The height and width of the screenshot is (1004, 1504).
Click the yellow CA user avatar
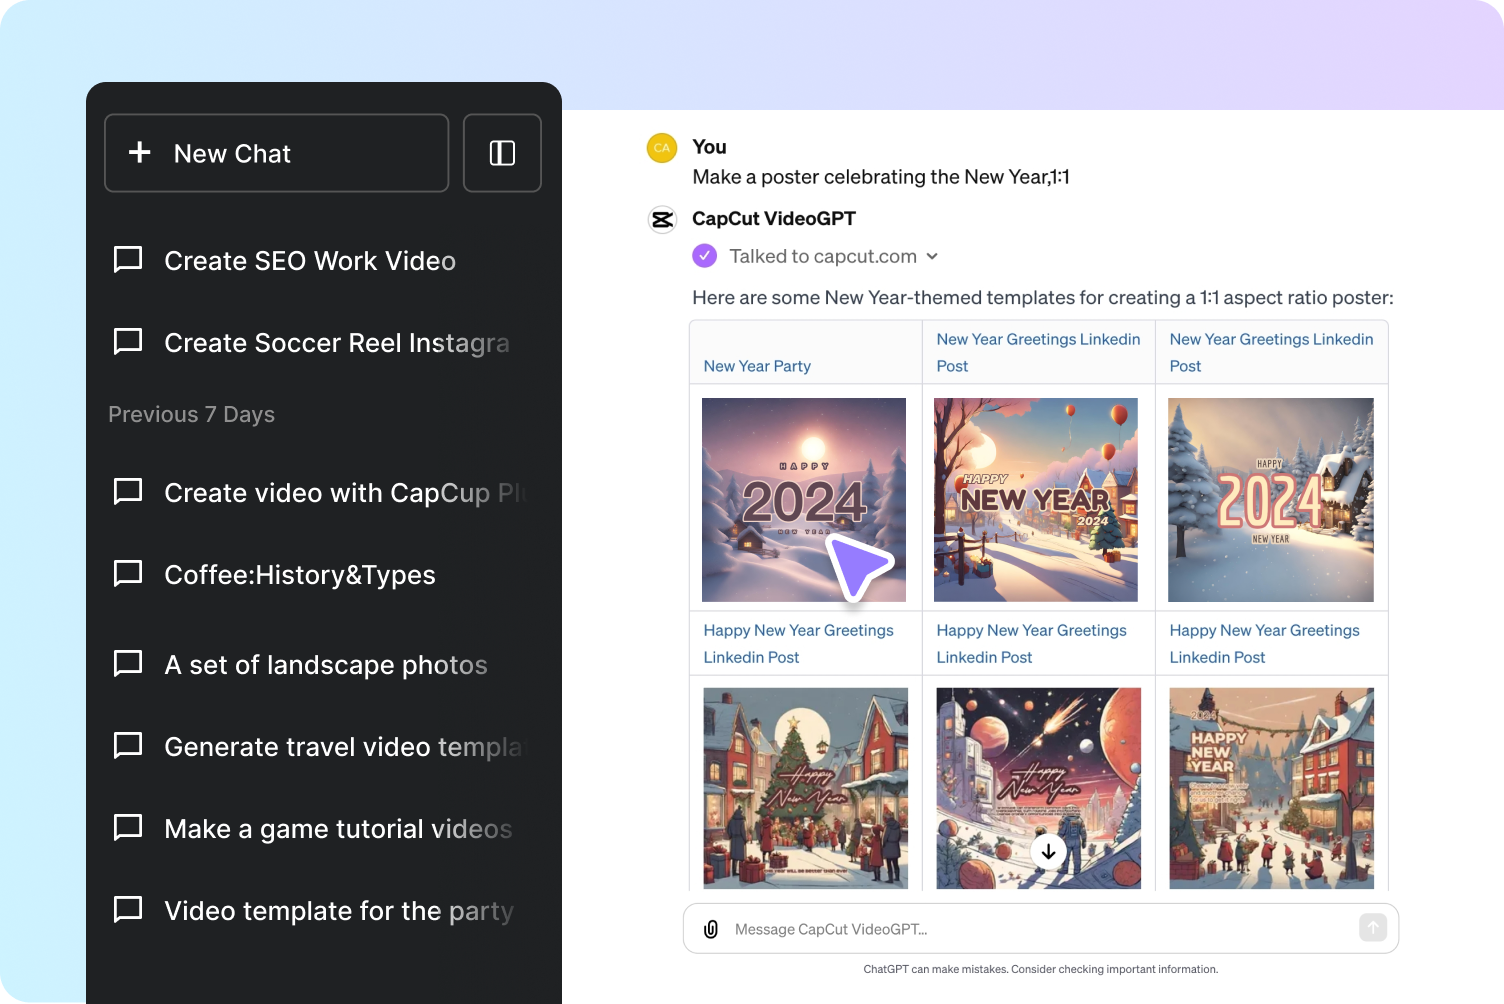(x=662, y=147)
